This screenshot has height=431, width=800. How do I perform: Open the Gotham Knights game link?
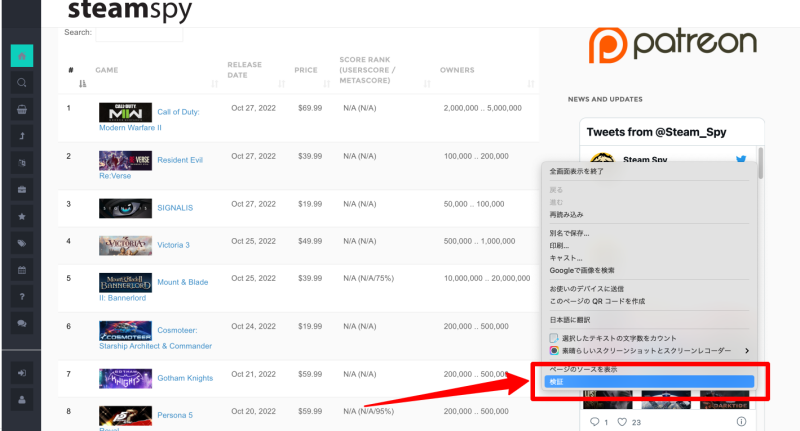pos(188,378)
